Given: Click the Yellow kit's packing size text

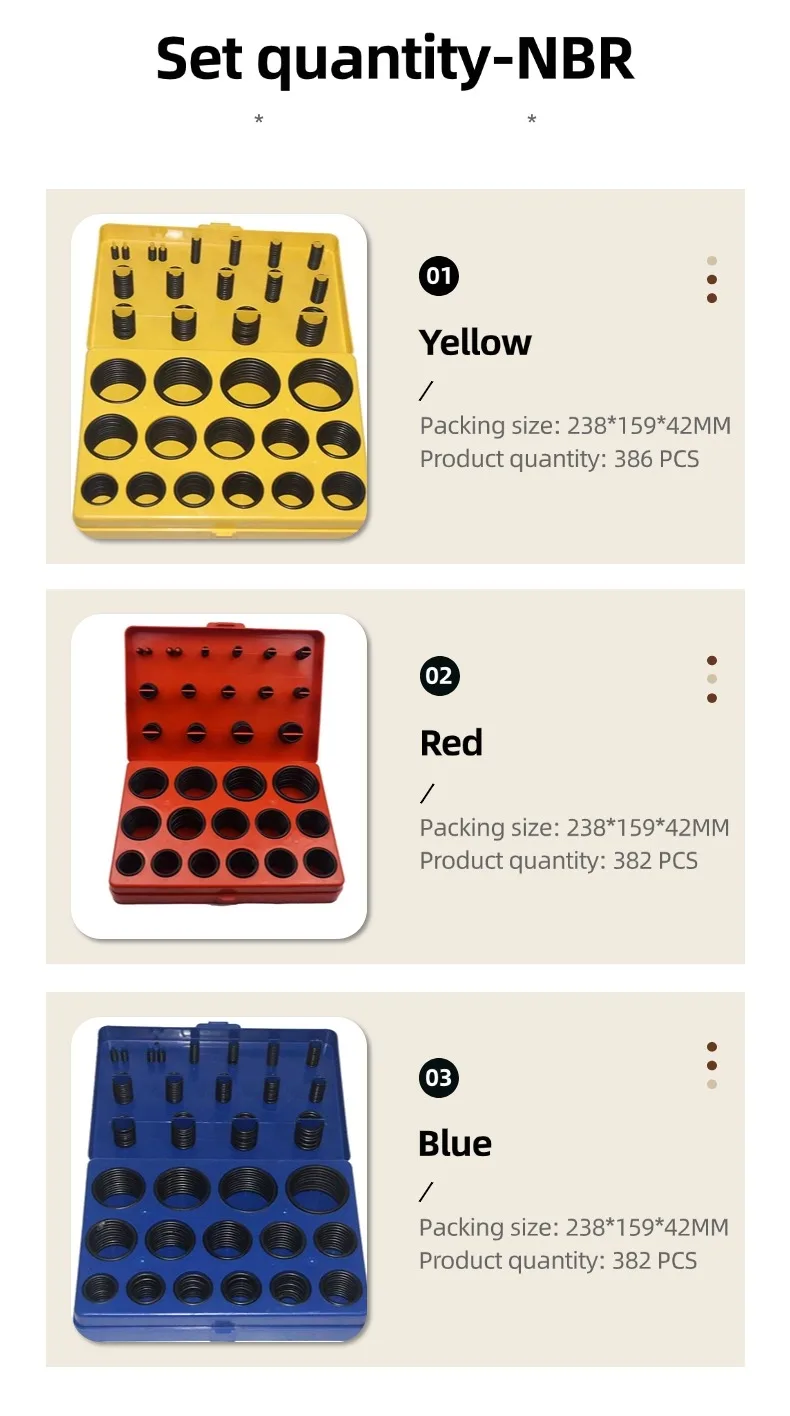Looking at the screenshot, I should coord(575,426).
